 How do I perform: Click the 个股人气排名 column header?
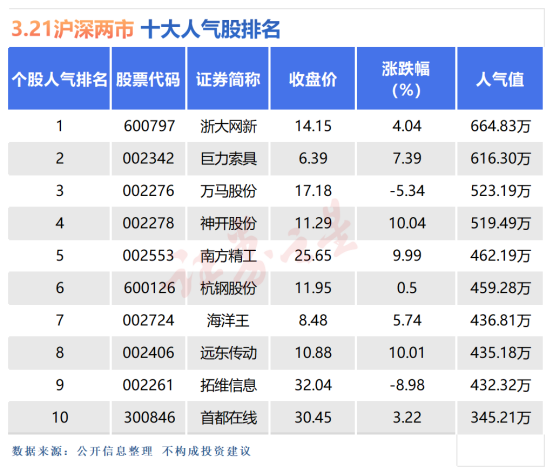coord(59,78)
